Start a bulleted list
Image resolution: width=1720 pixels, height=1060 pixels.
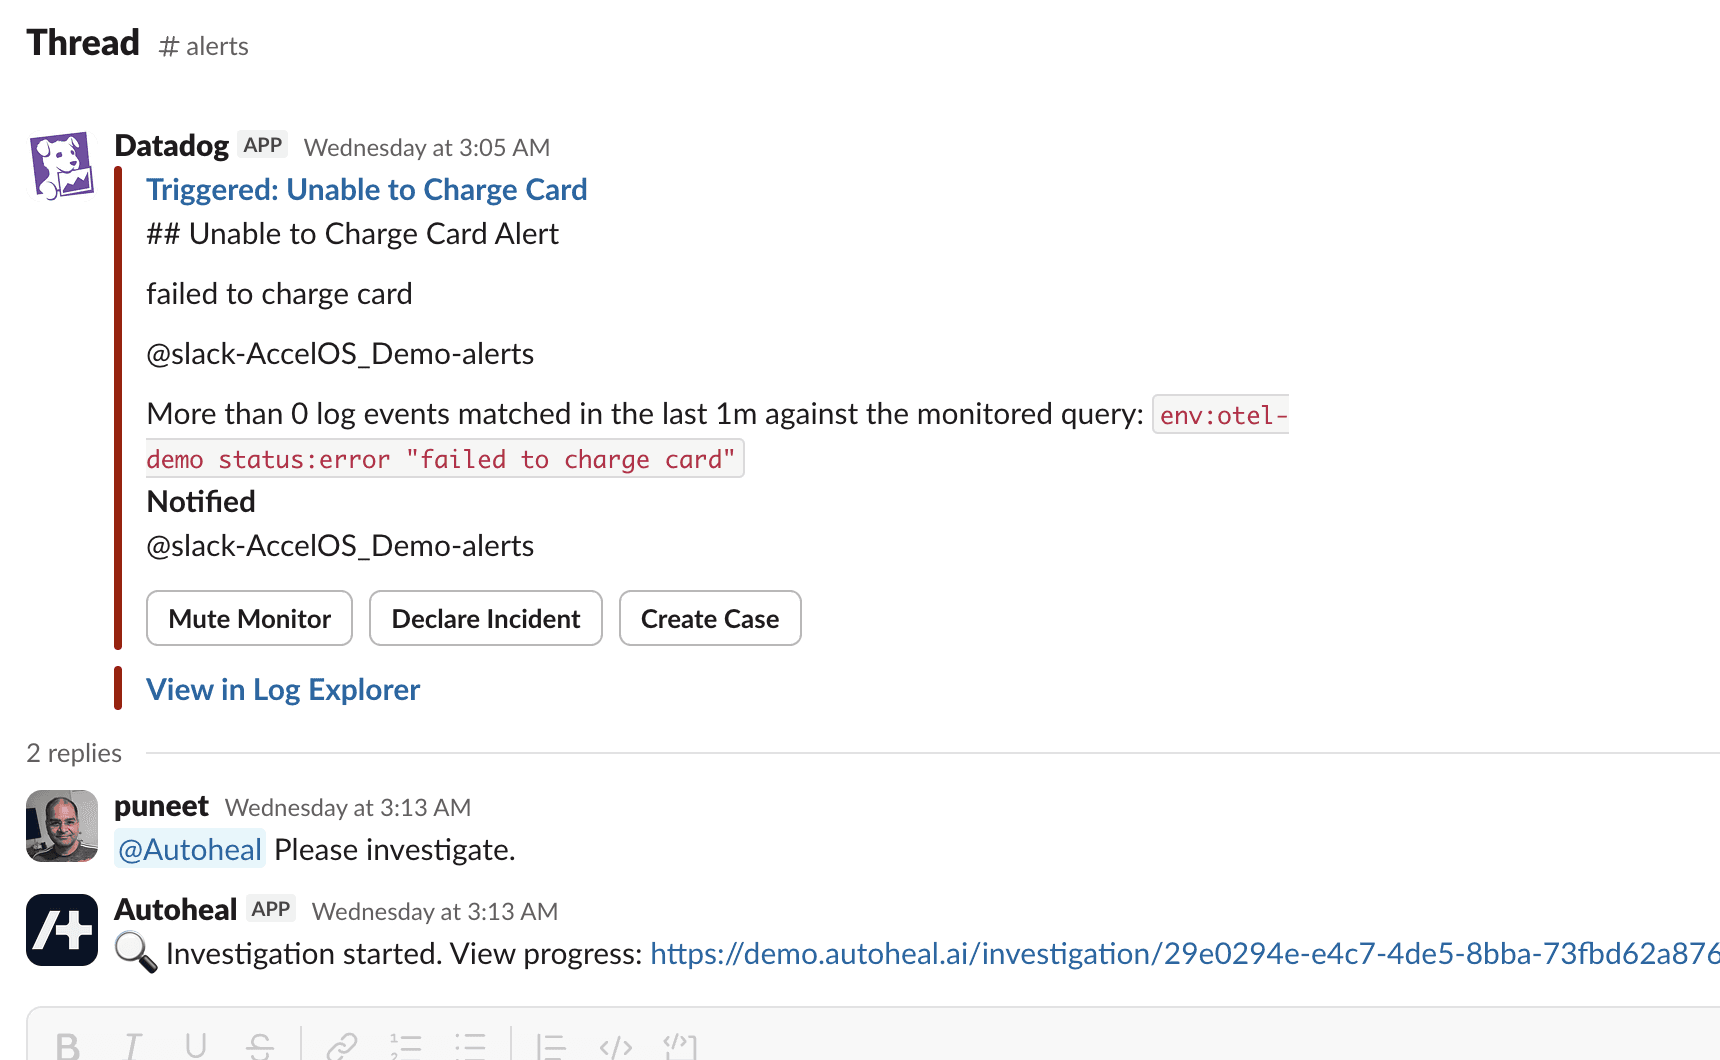pos(470,1045)
